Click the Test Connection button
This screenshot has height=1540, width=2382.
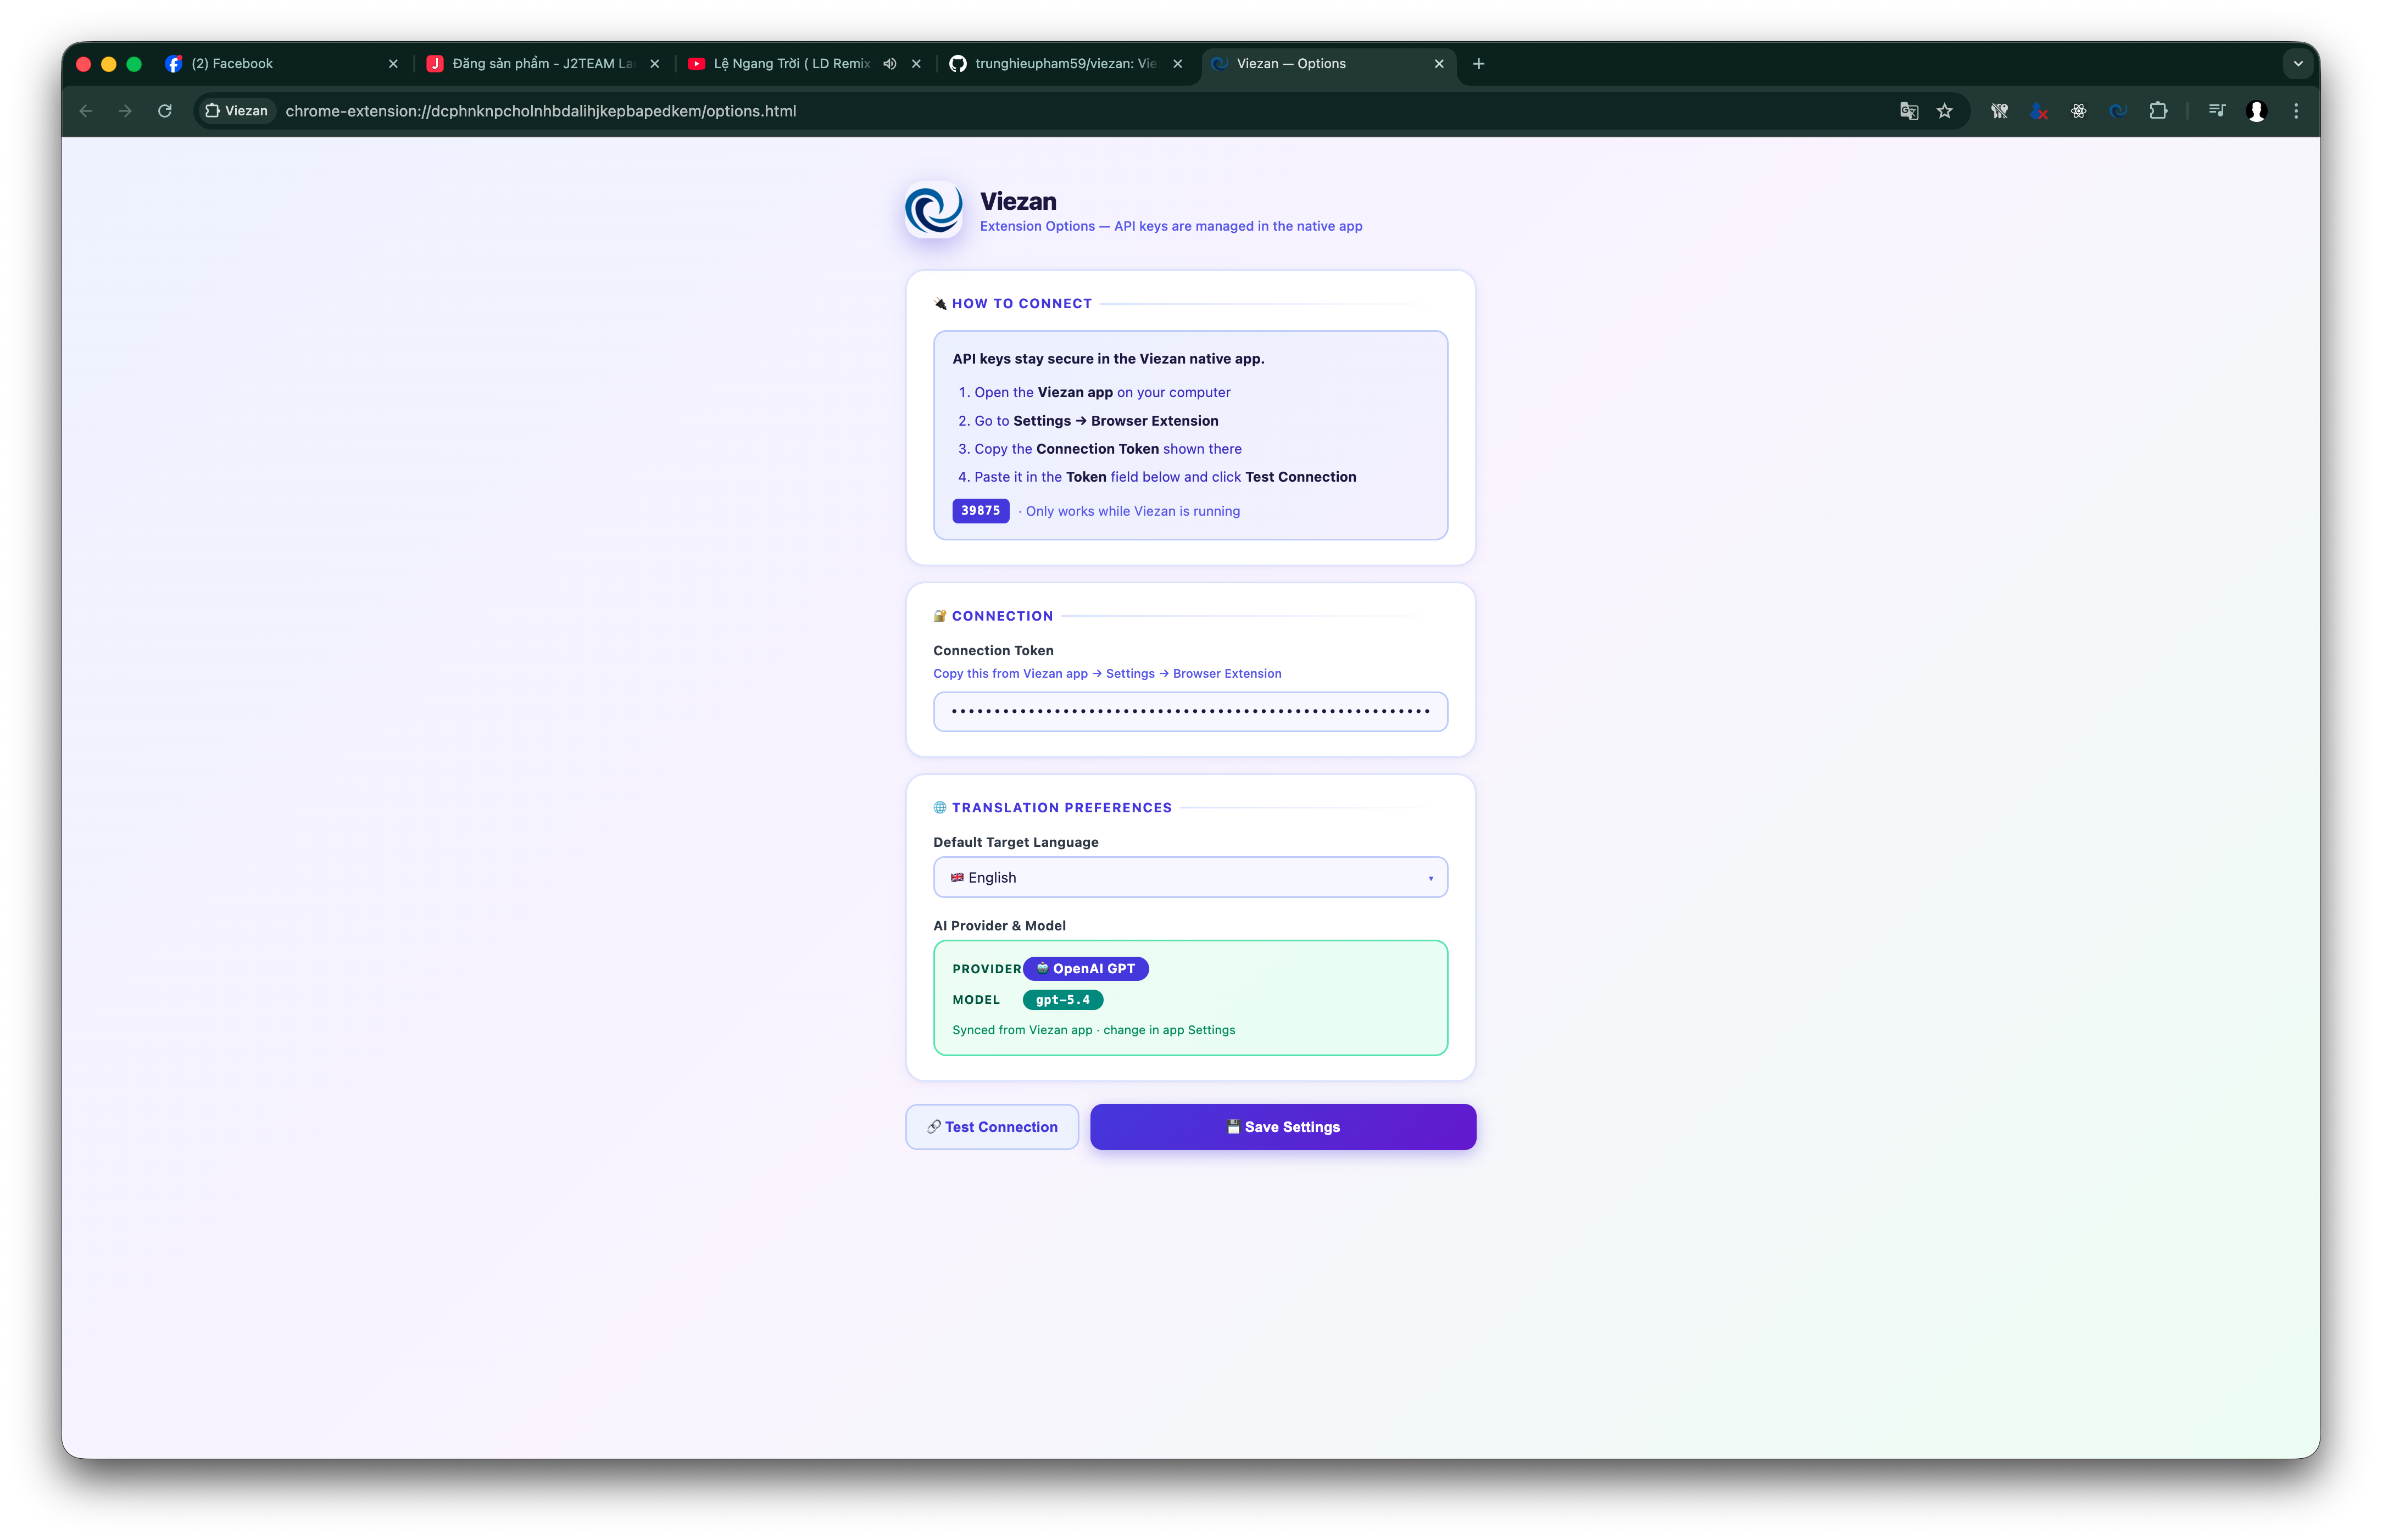(x=992, y=1127)
